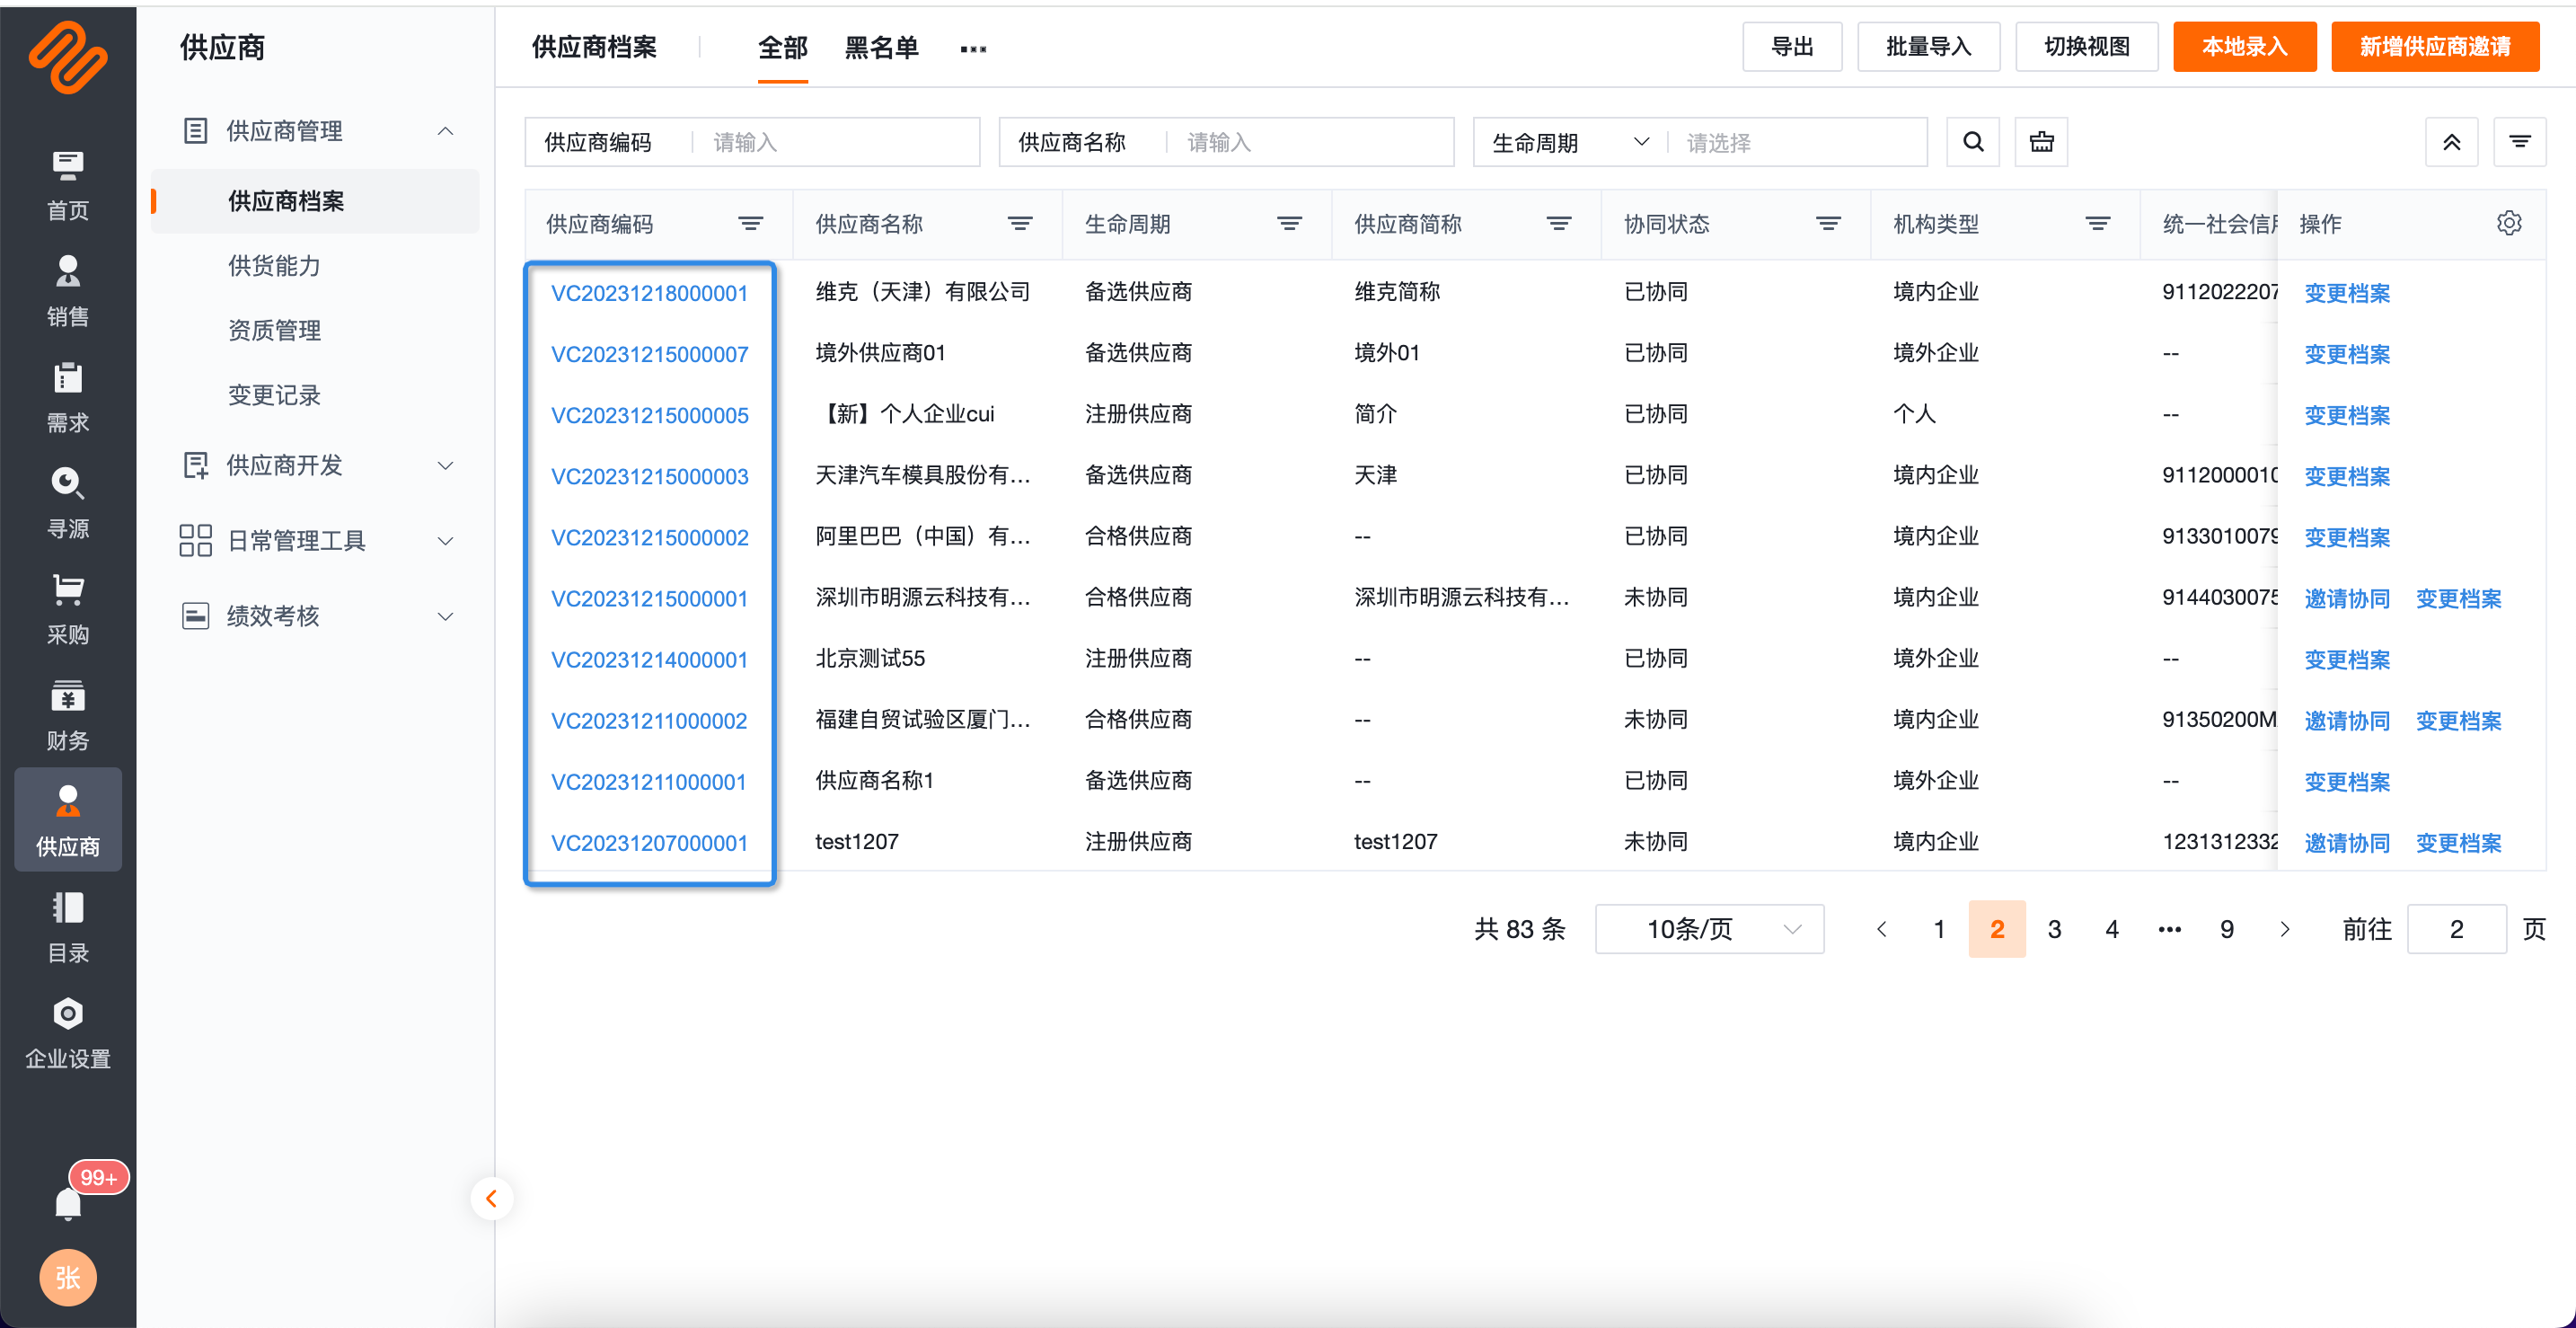Open the notification bell with 99+ badge
2576x1328 pixels.
[x=68, y=1203]
